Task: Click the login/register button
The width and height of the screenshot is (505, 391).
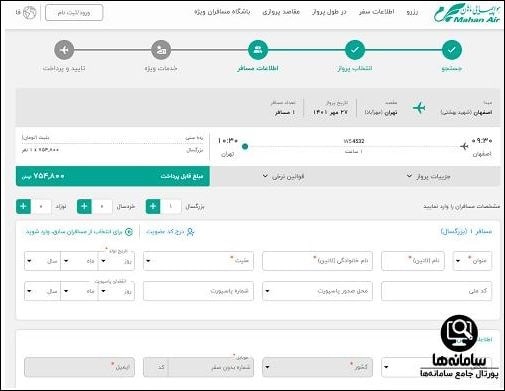Action: 74,13
